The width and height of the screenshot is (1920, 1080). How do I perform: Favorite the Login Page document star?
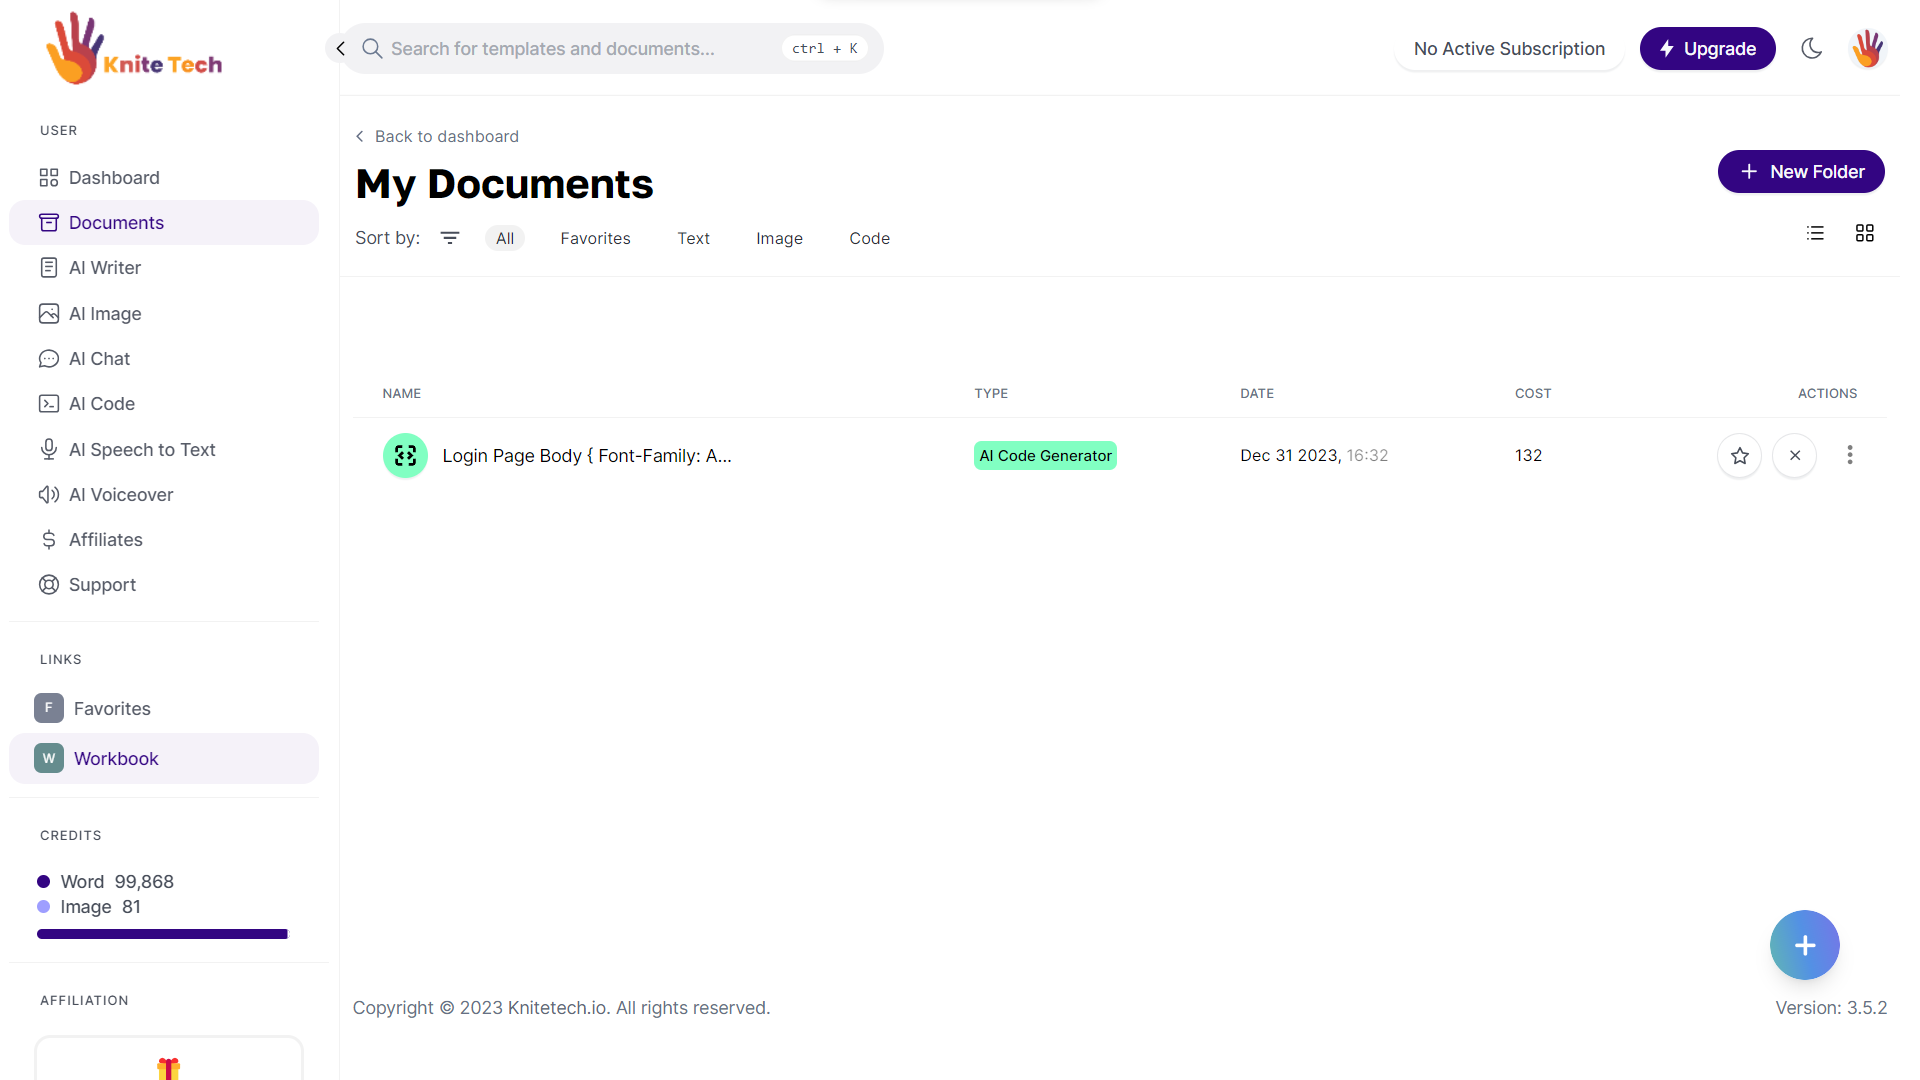click(x=1740, y=456)
